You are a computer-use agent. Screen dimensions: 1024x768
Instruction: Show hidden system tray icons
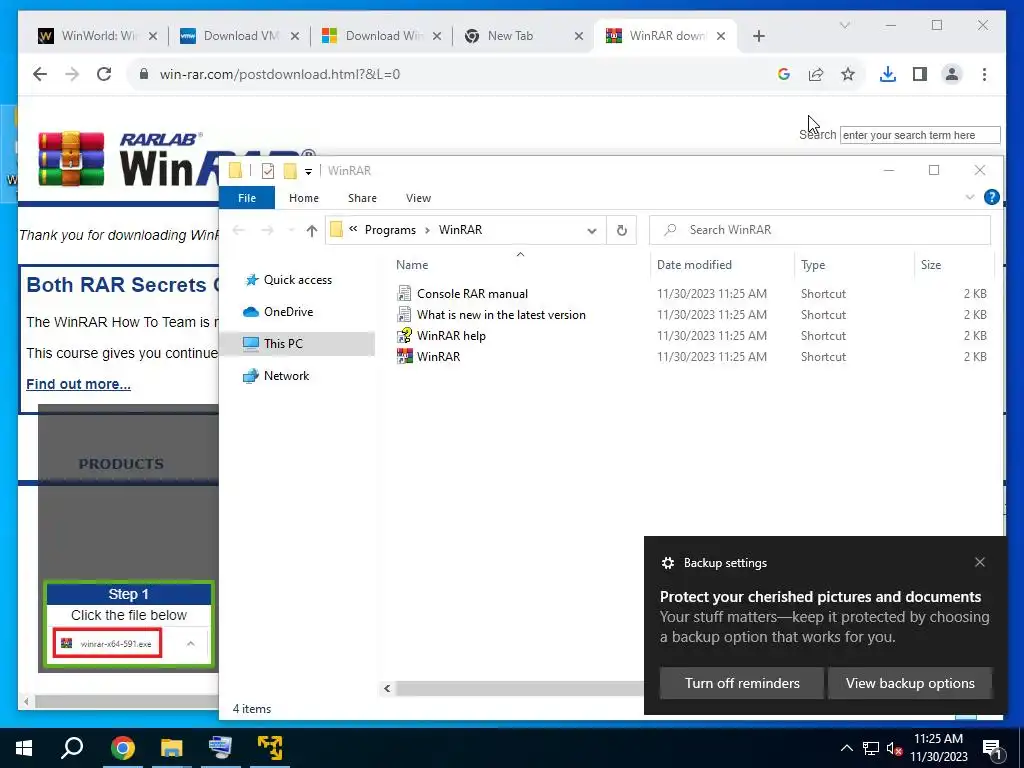pyautogui.click(x=846, y=748)
